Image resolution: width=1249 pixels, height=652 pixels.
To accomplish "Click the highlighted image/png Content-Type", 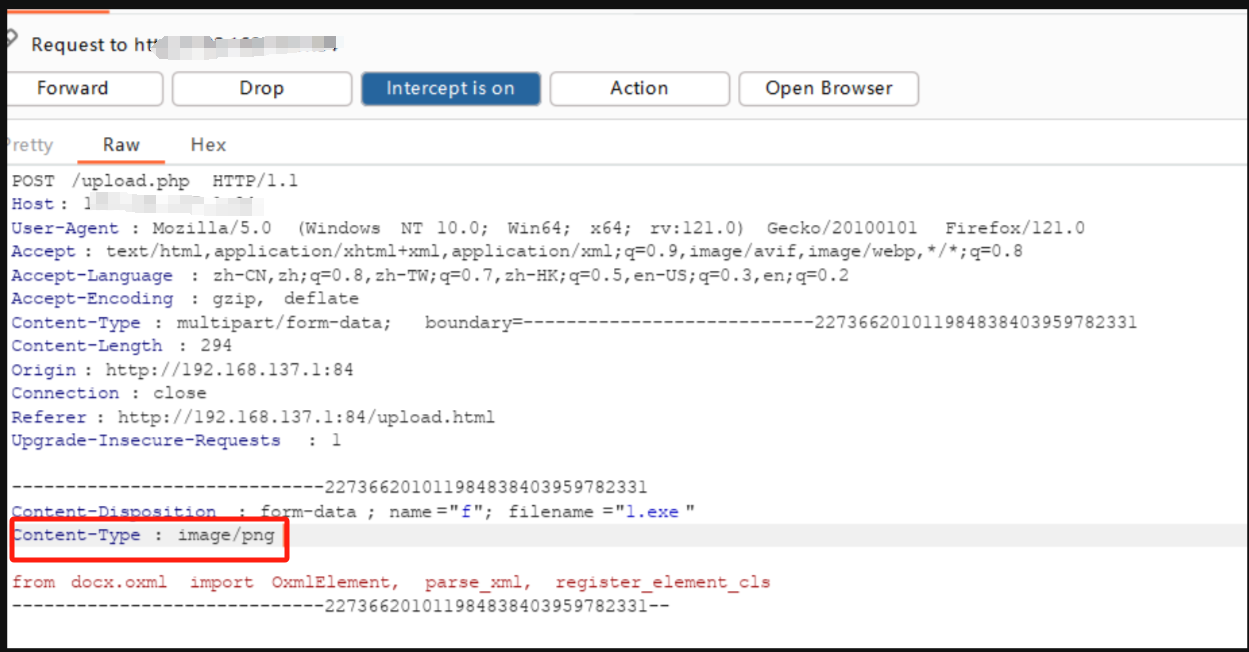I will pos(225,536).
